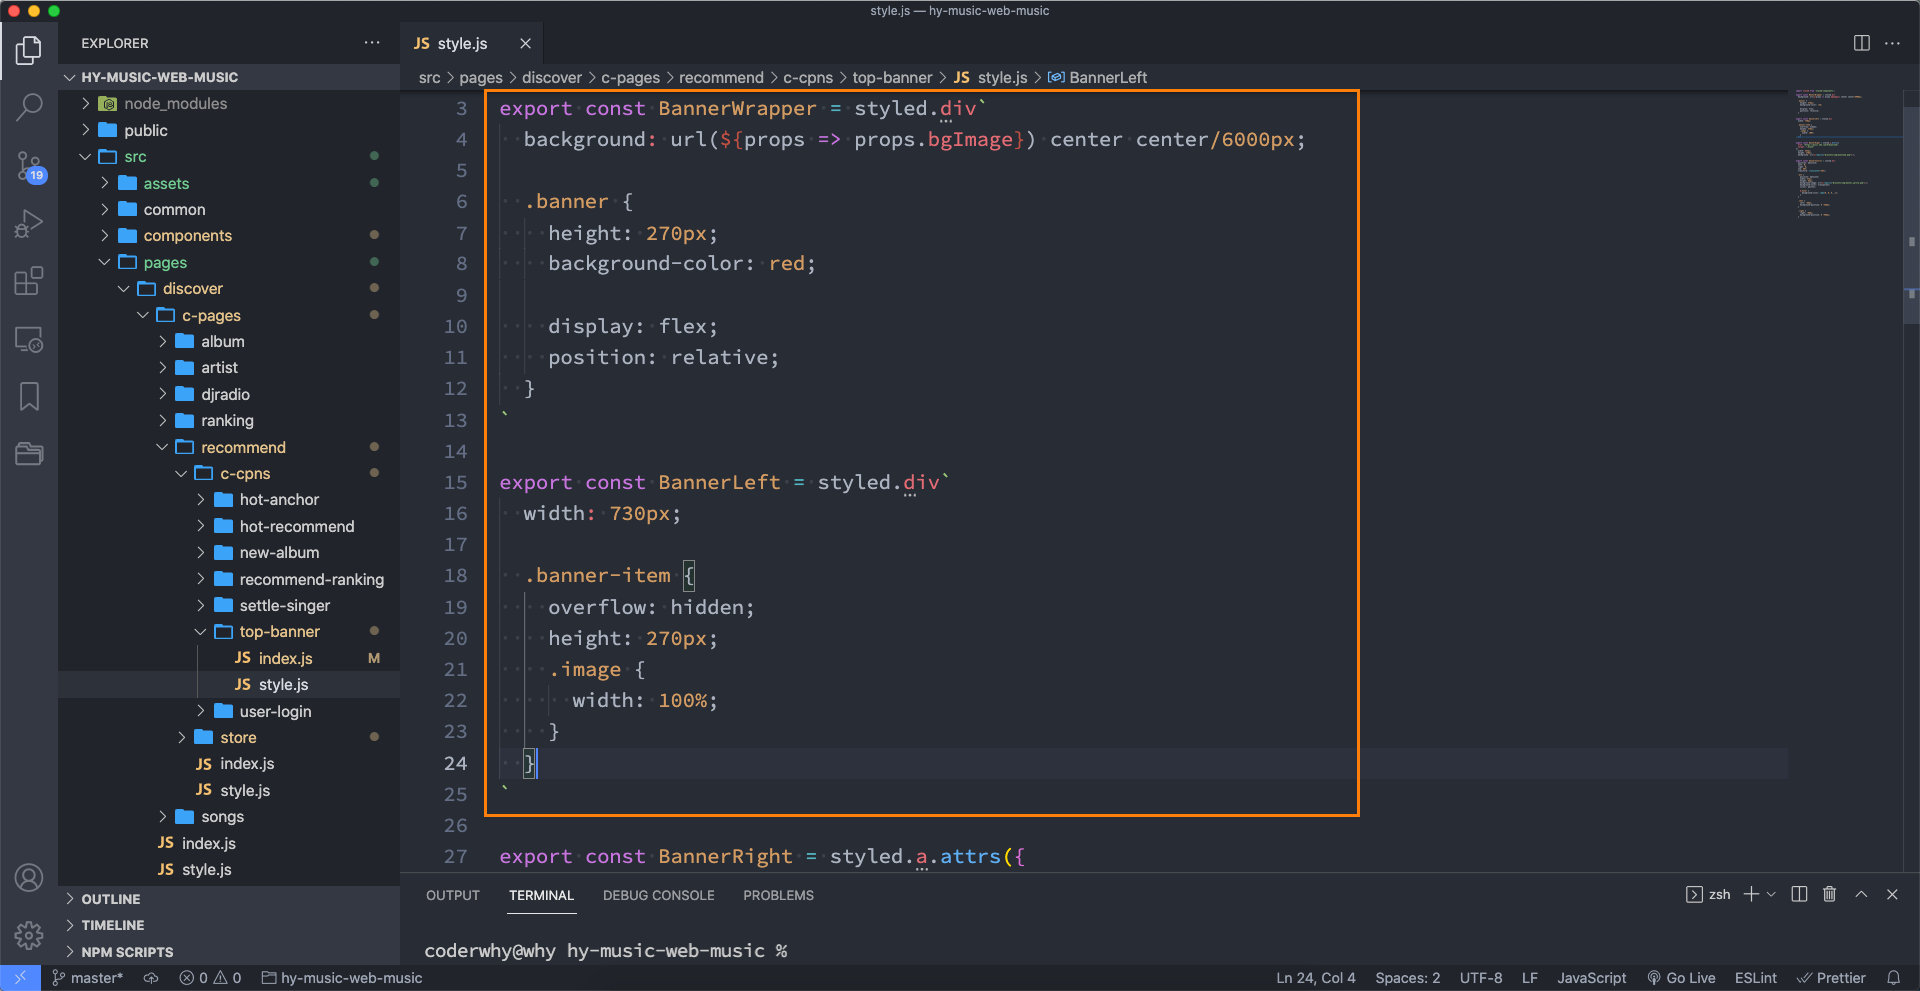
Task: Open the Bookmarks view in activity bar
Action: tap(29, 397)
